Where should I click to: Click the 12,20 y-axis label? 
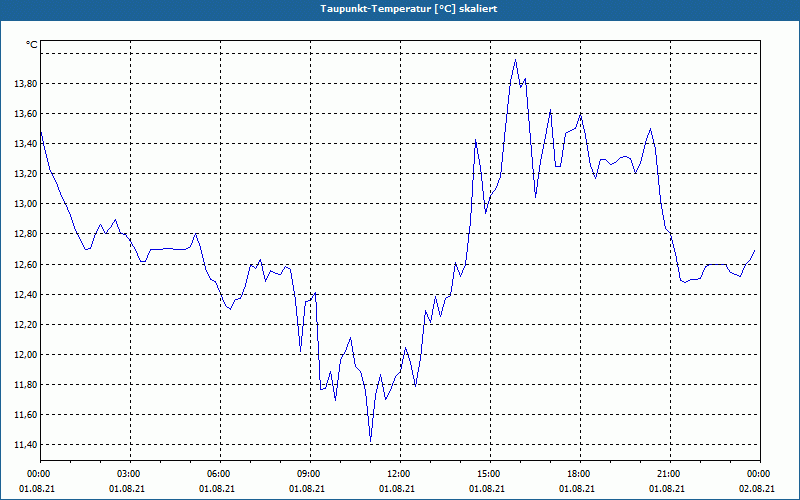coord(26,324)
